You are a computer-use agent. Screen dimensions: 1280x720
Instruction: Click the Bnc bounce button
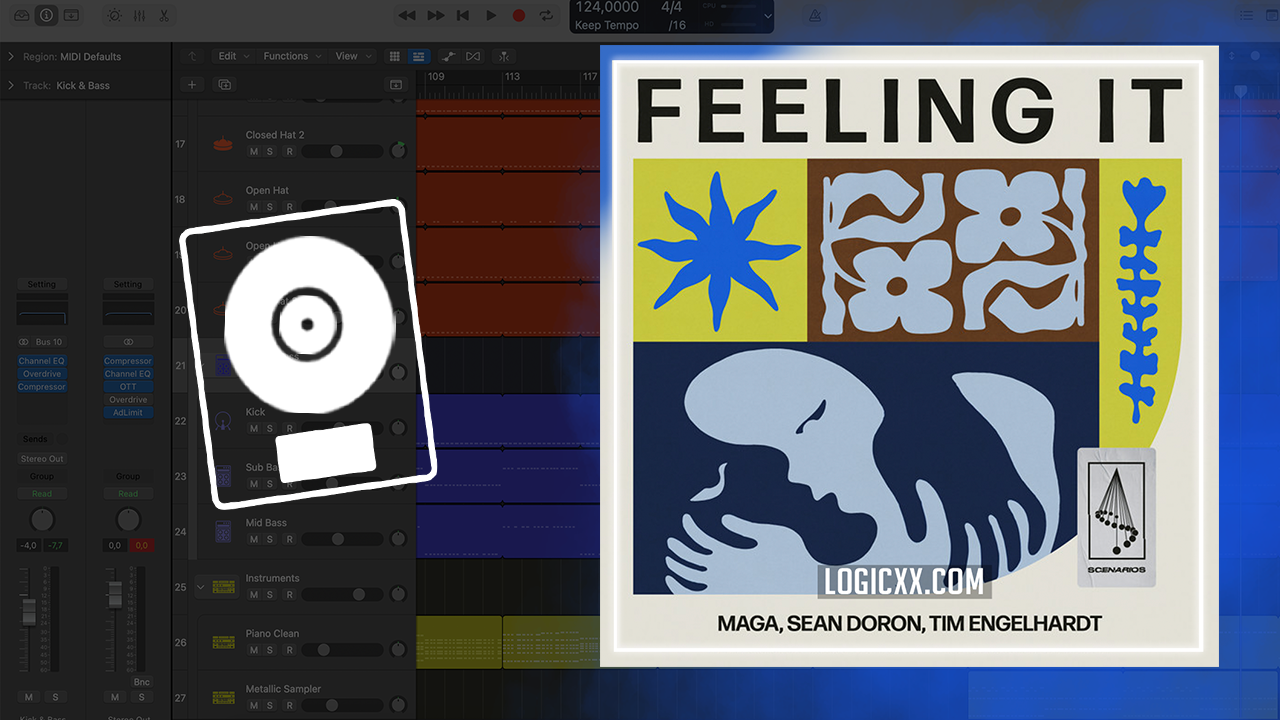(x=141, y=681)
